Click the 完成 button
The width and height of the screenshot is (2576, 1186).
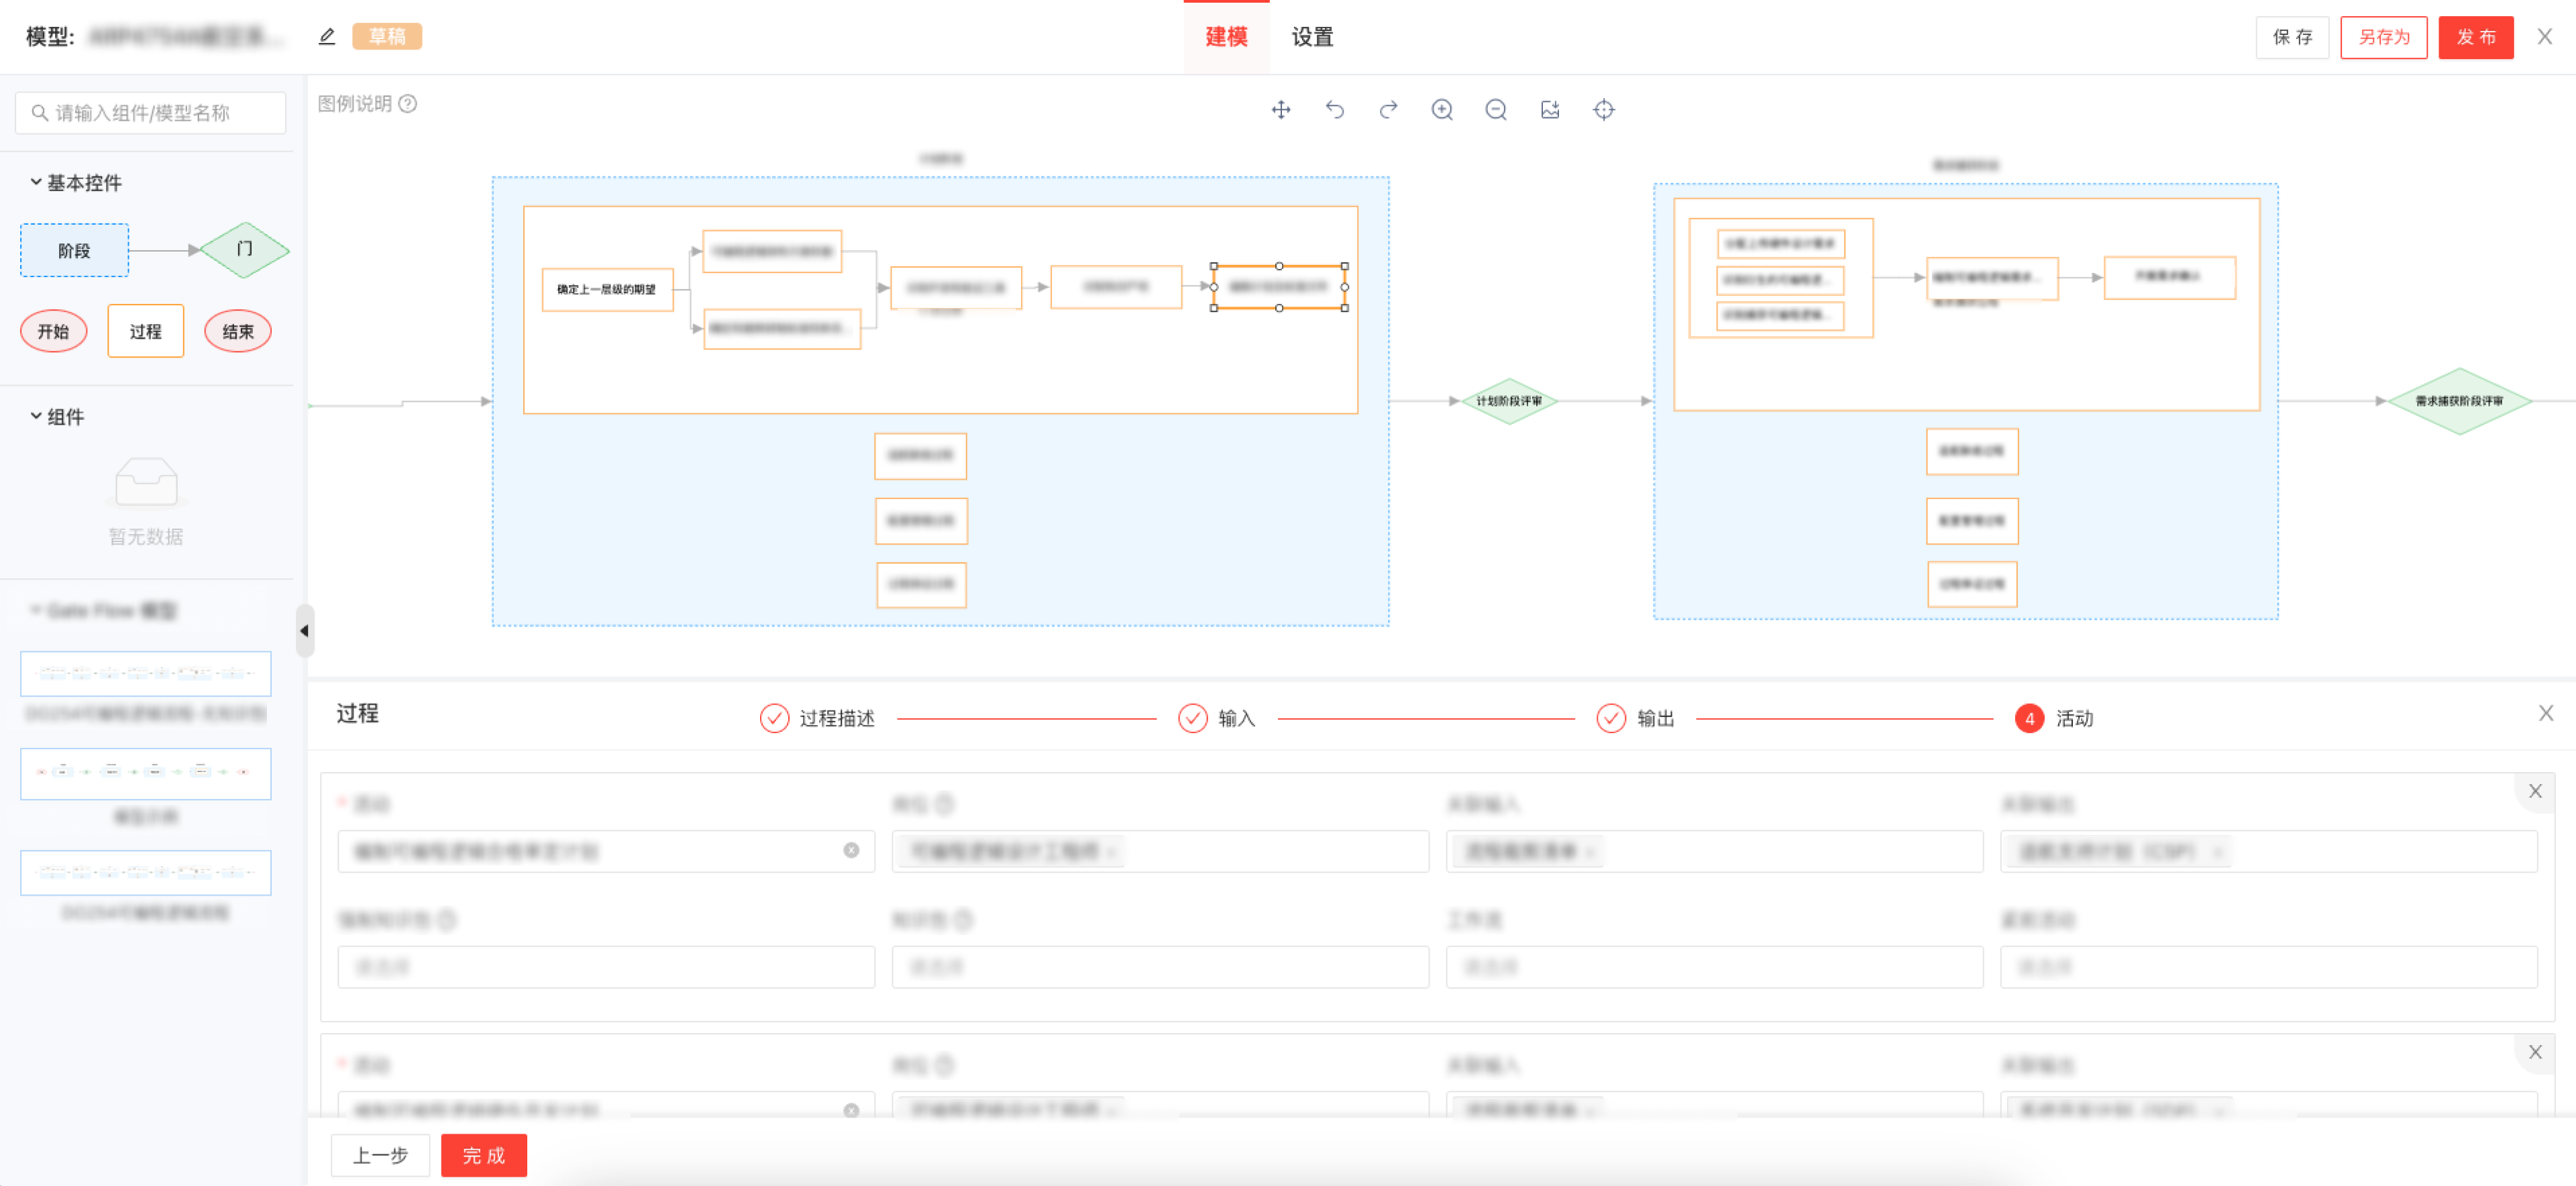[483, 1155]
